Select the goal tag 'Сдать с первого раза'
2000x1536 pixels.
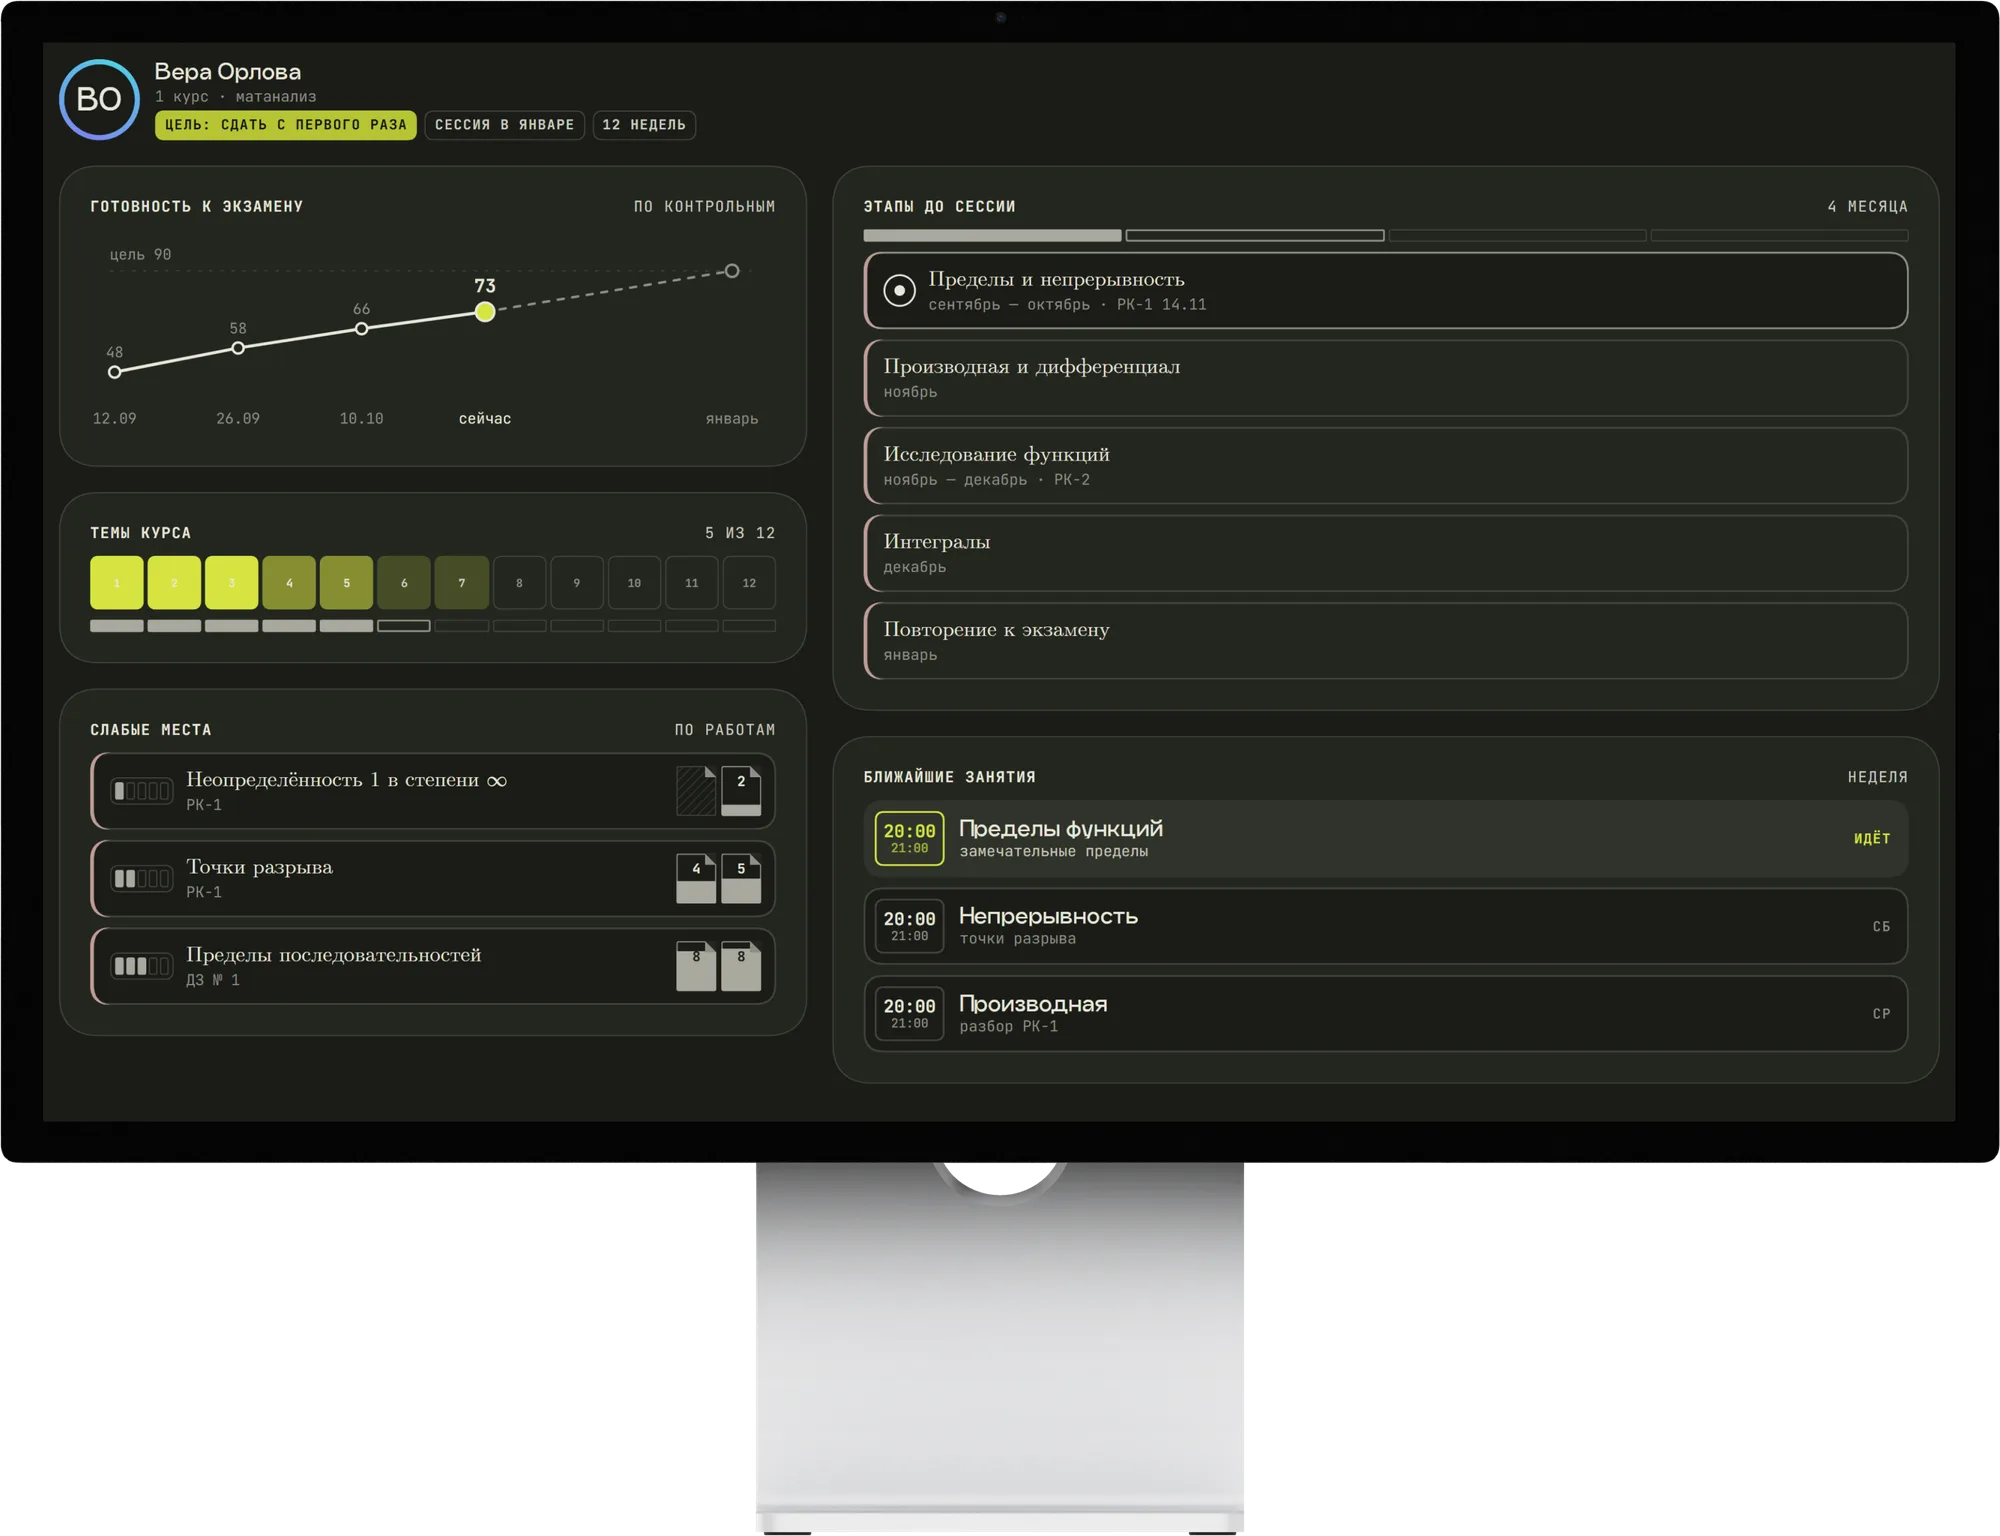(x=285, y=125)
